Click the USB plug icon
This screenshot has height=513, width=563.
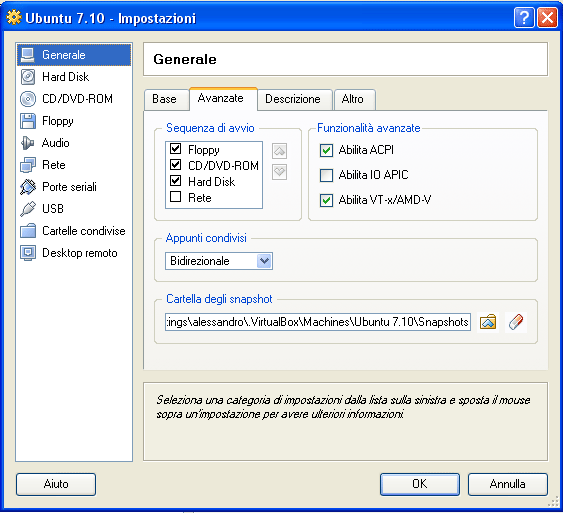pos(28,209)
